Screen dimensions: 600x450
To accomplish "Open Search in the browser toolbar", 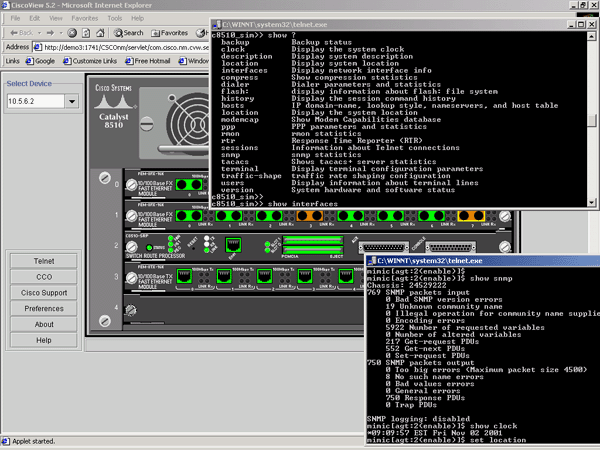I will coord(129,33).
